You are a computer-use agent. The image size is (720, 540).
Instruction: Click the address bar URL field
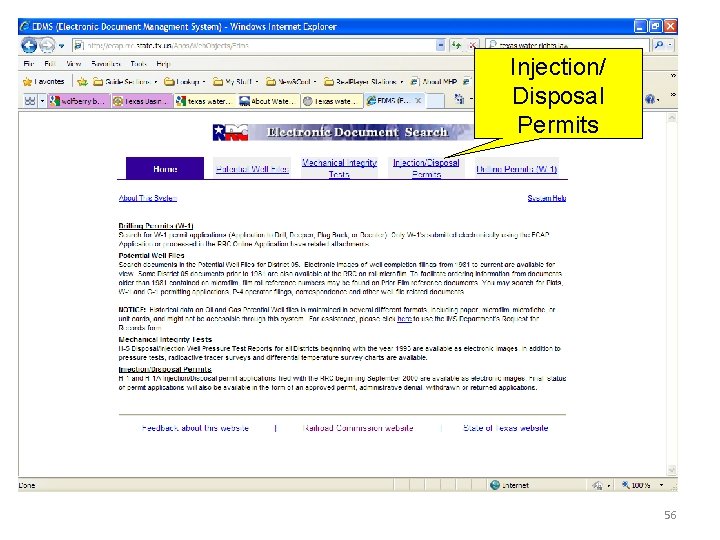pyautogui.click(x=257, y=45)
